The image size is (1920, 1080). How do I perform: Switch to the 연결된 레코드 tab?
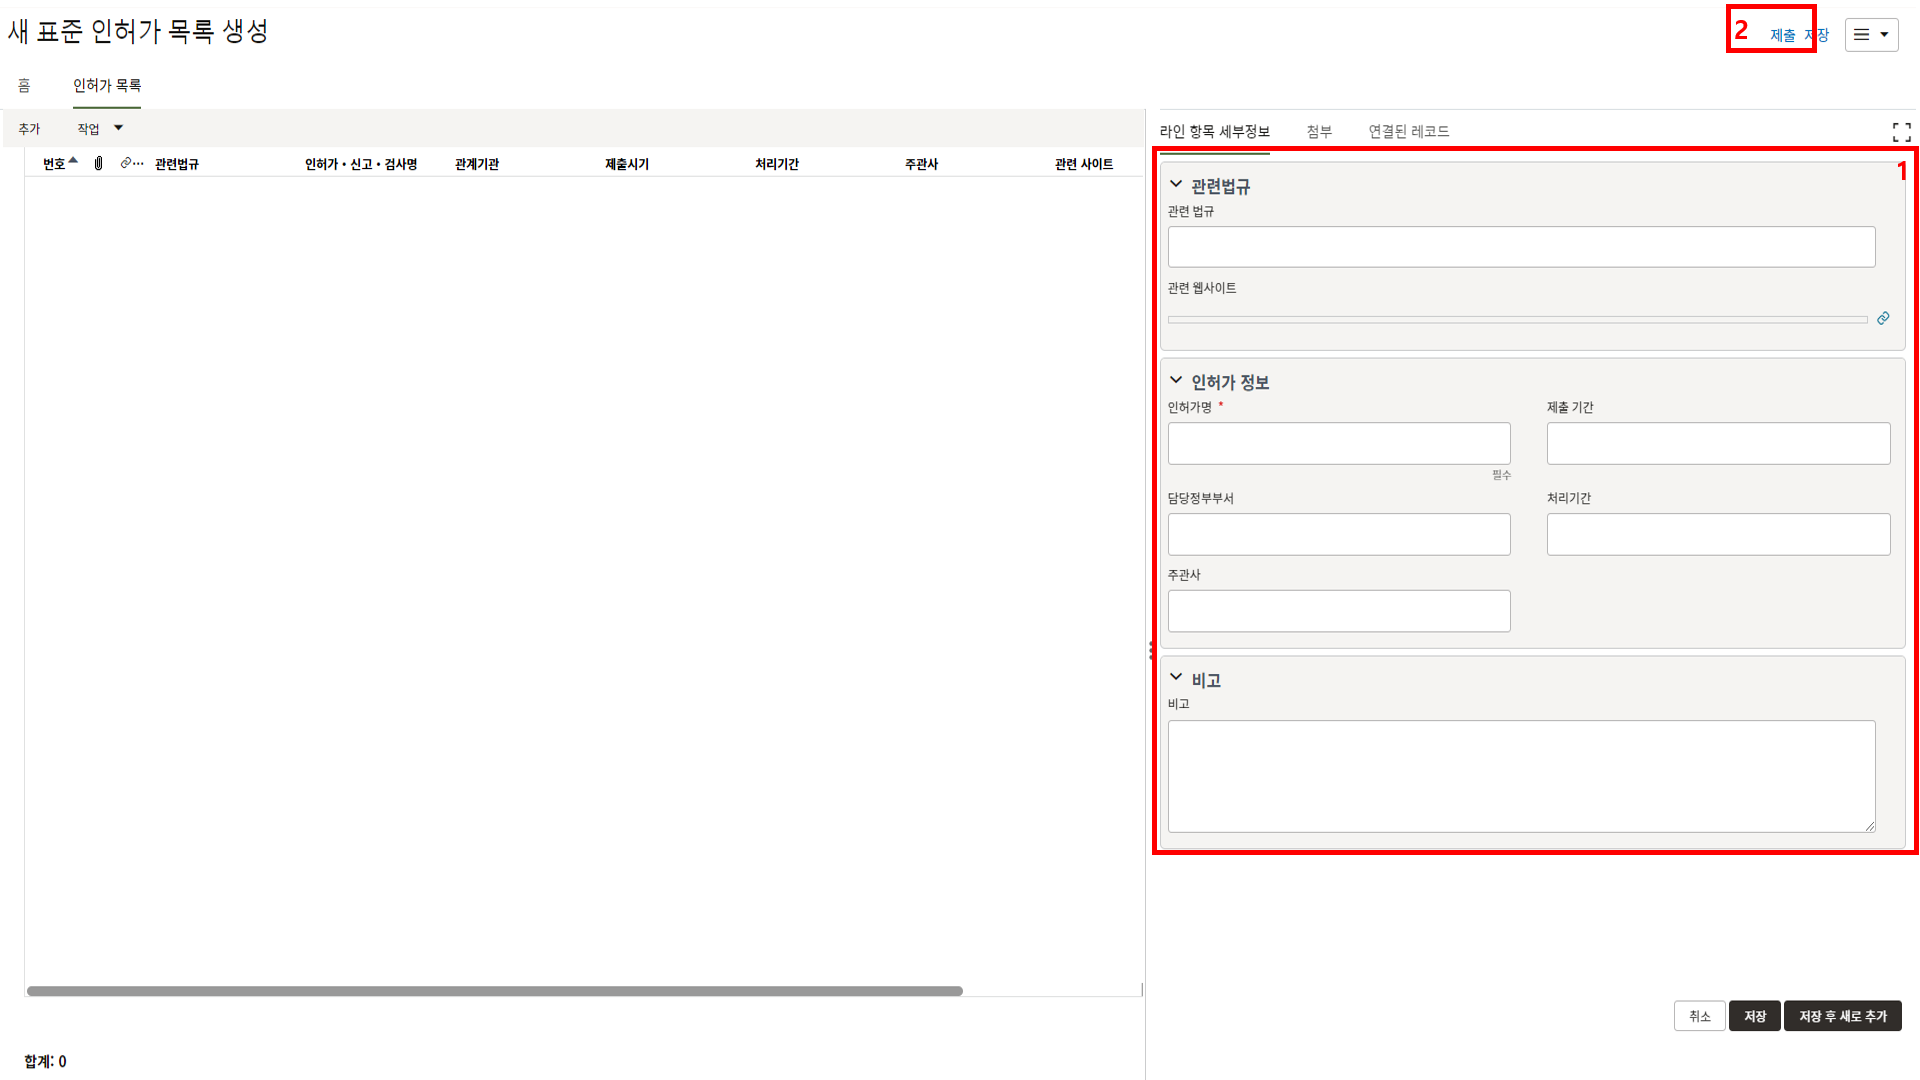[x=1408, y=132]
